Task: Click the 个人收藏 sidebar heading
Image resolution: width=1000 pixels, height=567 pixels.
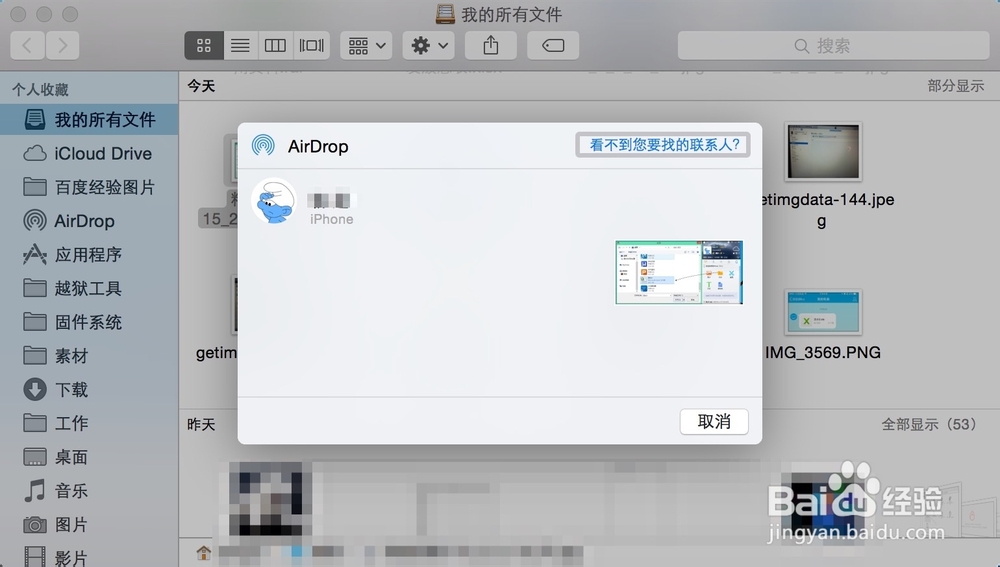Action: click(x=40, y=89)
